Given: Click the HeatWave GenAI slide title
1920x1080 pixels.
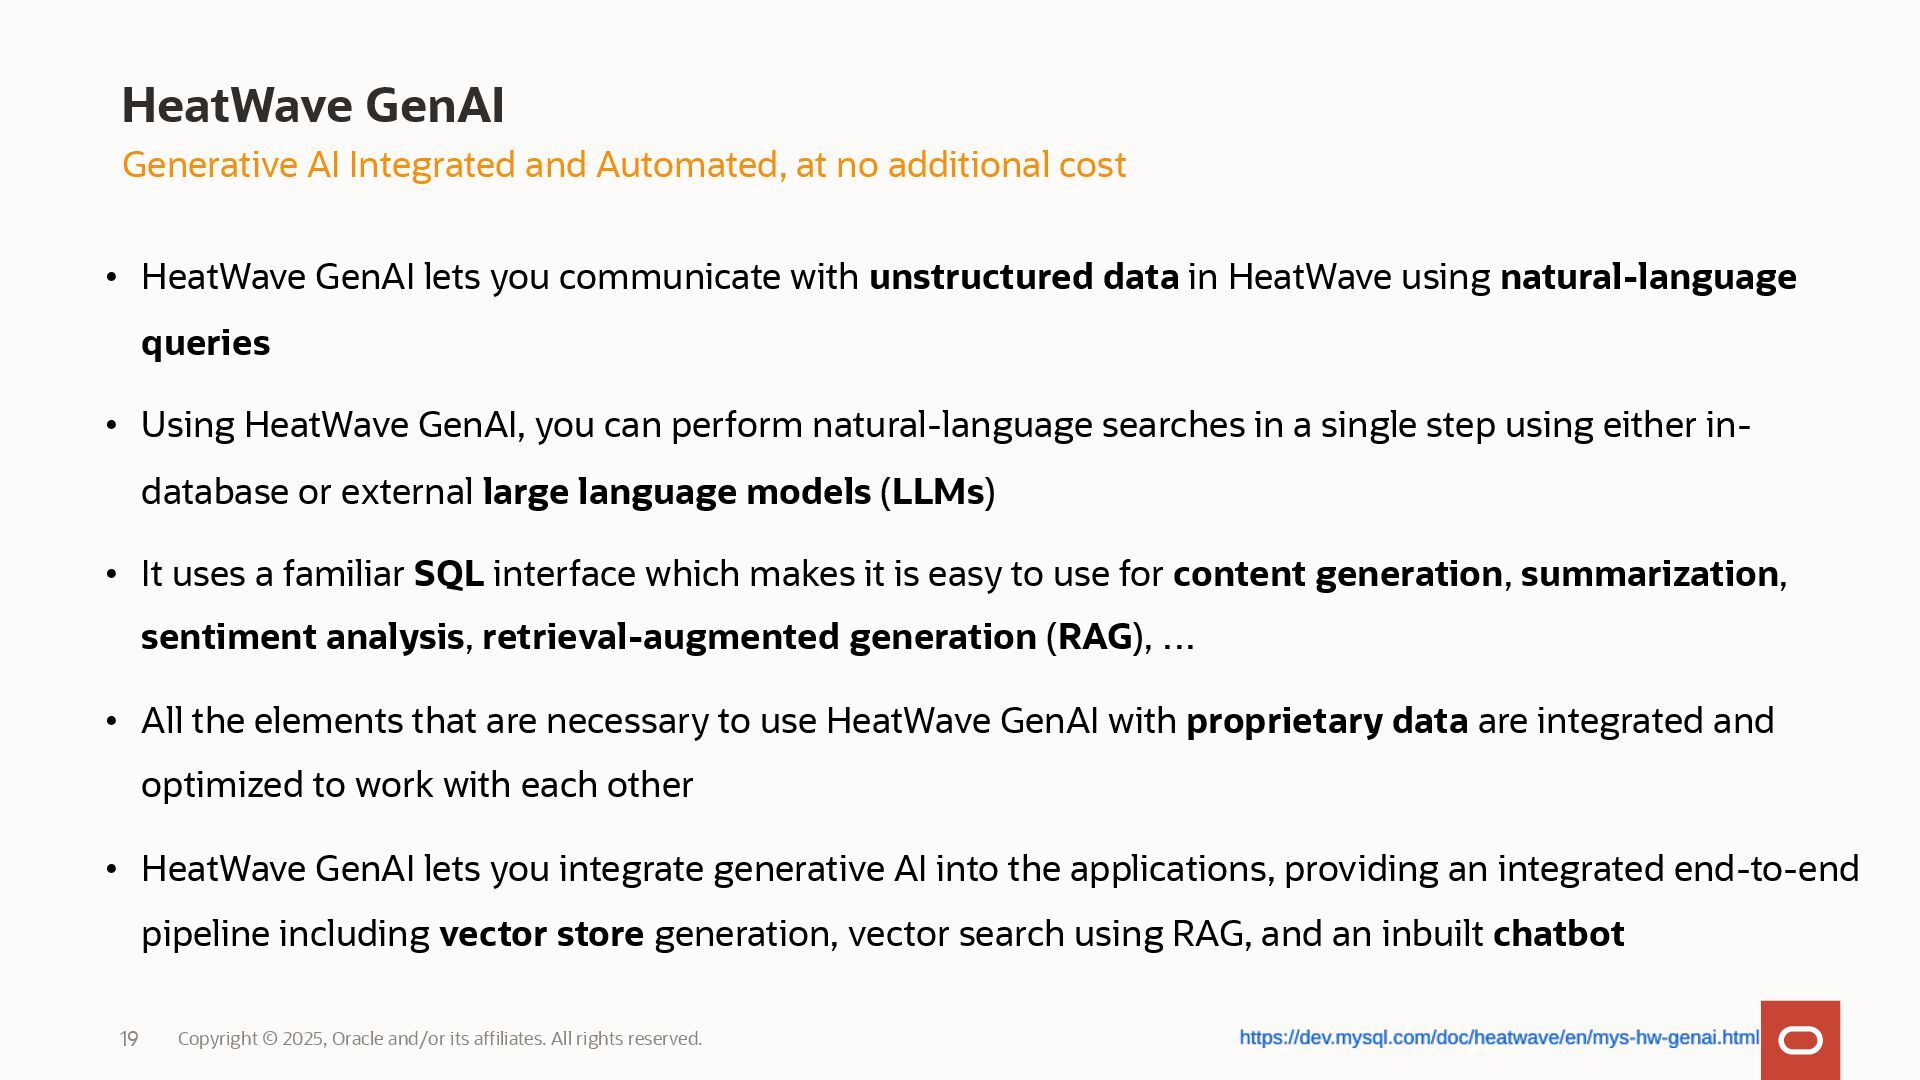Looking at the screenshot, I should pyautogui.click(x=313, y=105).
